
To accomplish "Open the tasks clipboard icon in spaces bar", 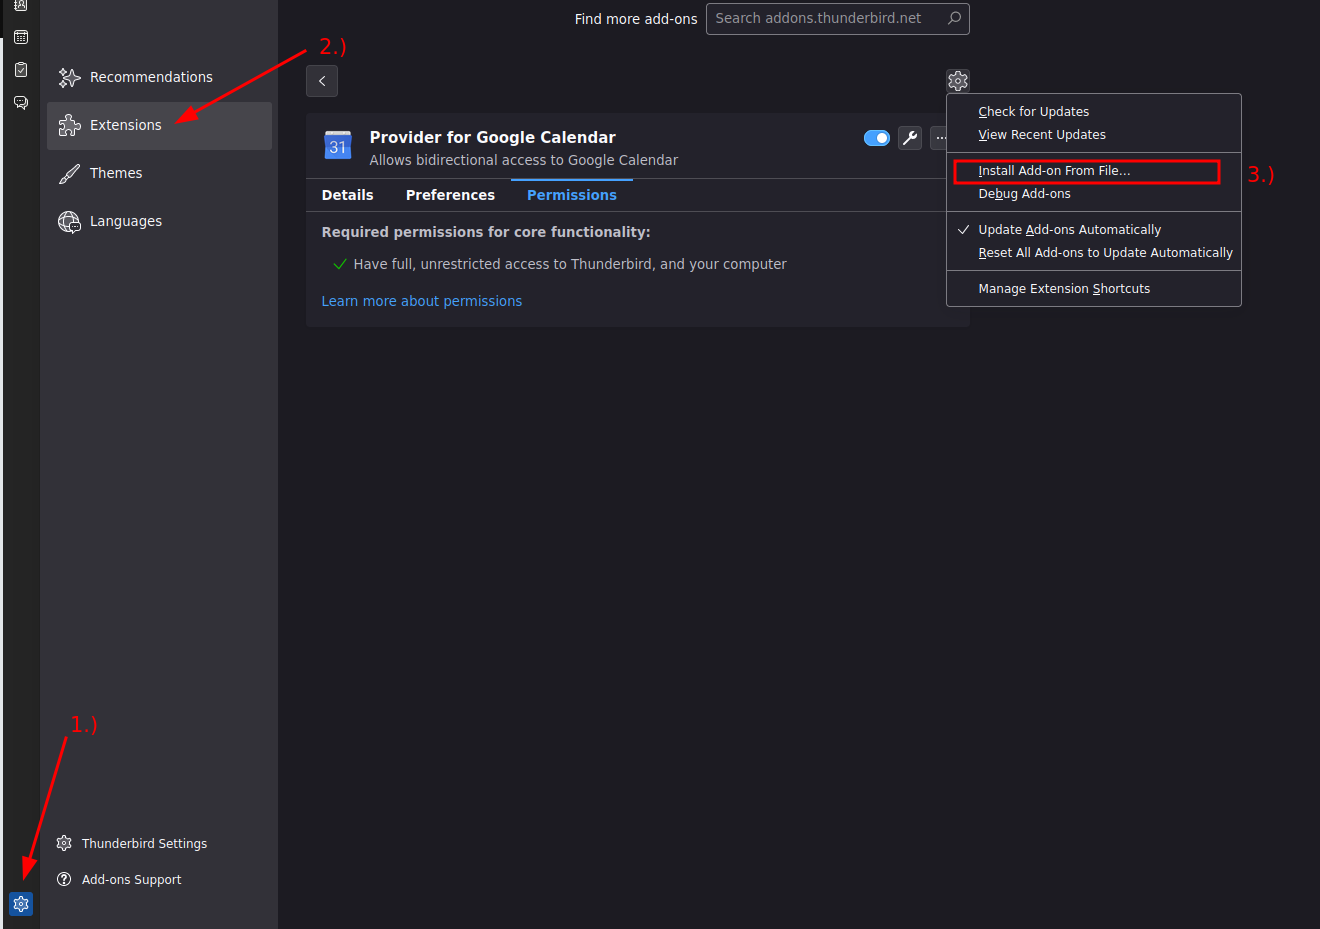I will pyautogui.click(x=21, y=70).
